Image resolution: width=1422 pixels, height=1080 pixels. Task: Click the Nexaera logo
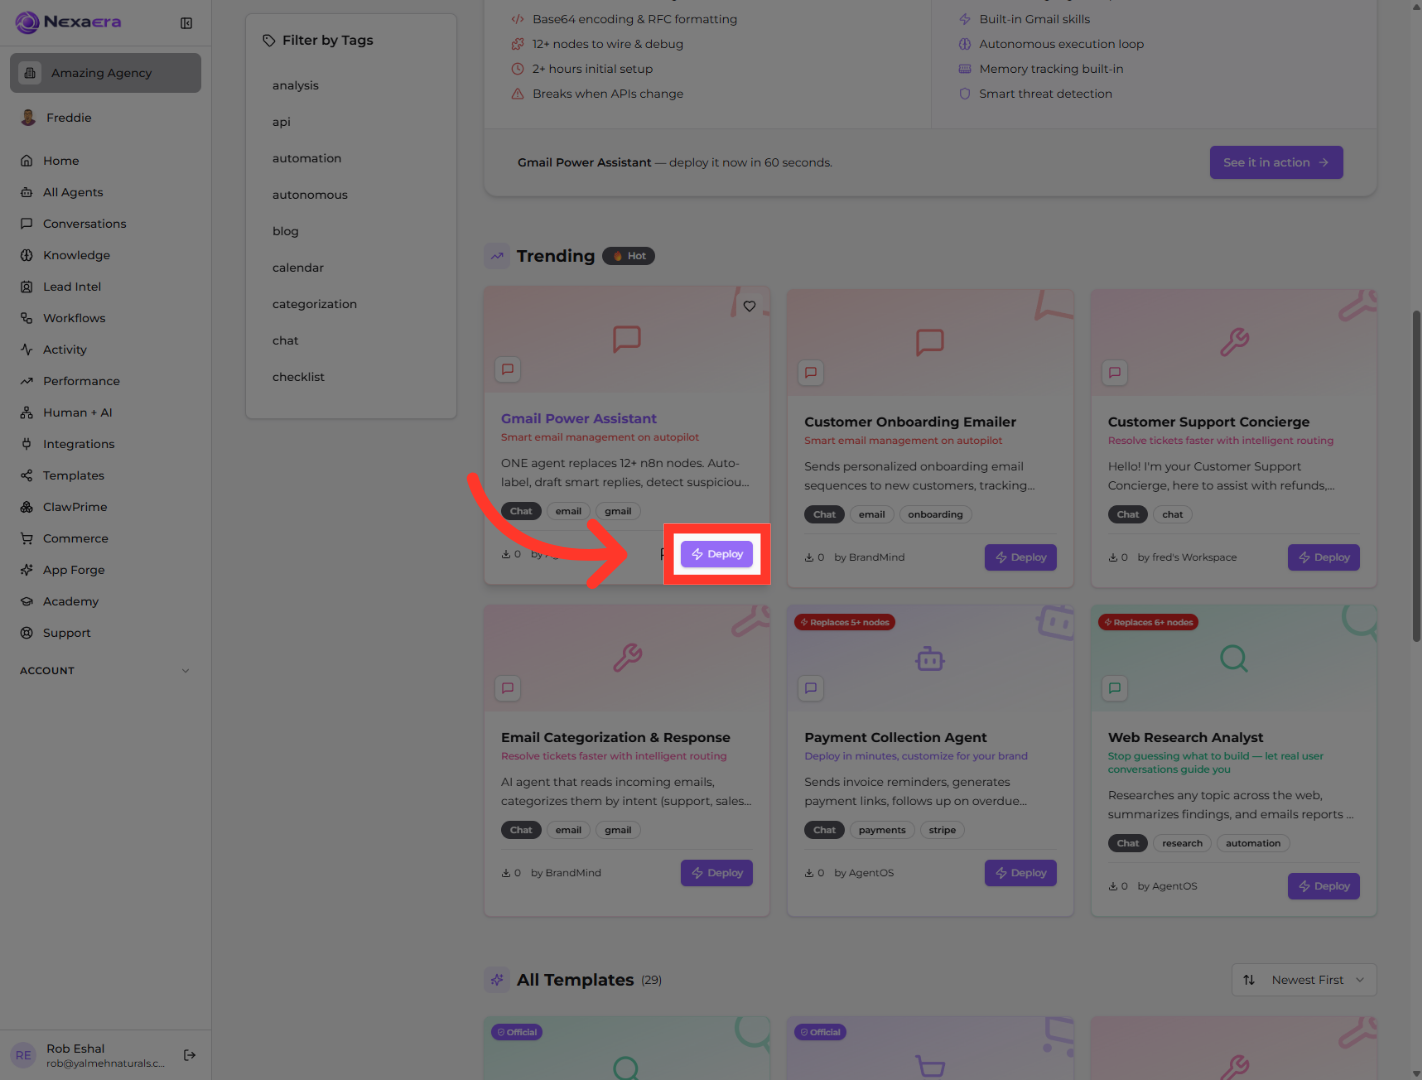pyautogui.click(x=68, y=22)
